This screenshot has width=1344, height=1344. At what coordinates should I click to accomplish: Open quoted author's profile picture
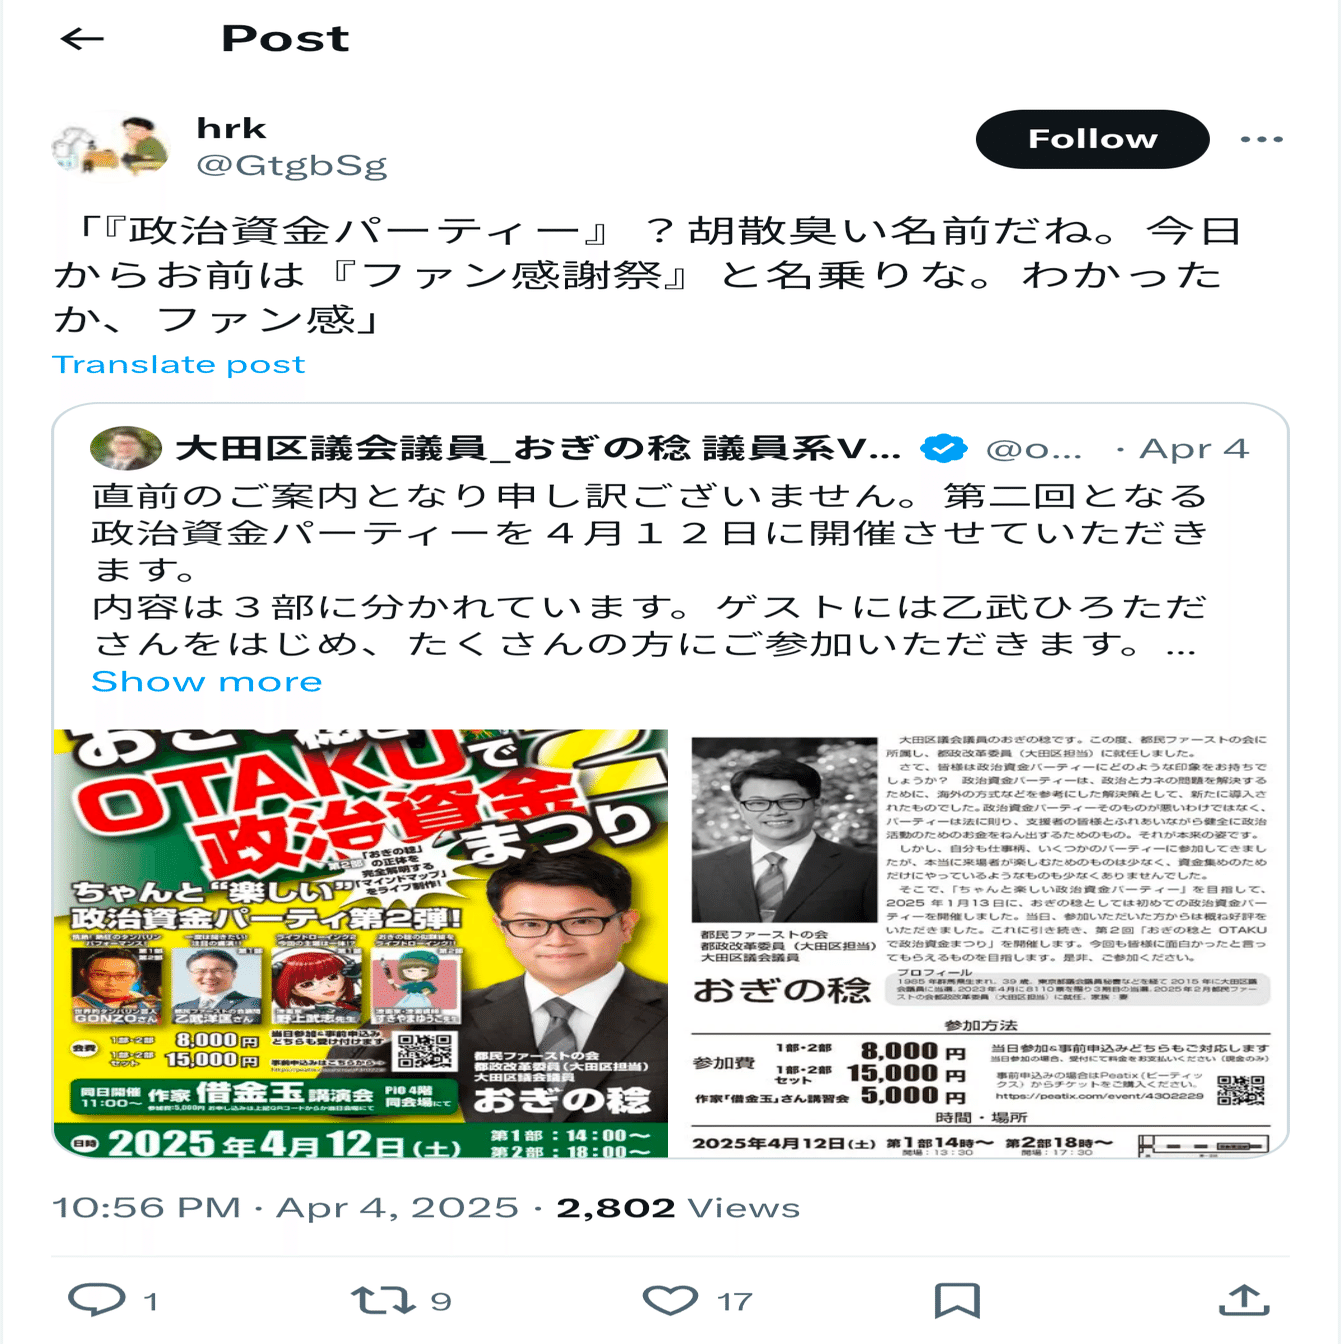point(126,448)
